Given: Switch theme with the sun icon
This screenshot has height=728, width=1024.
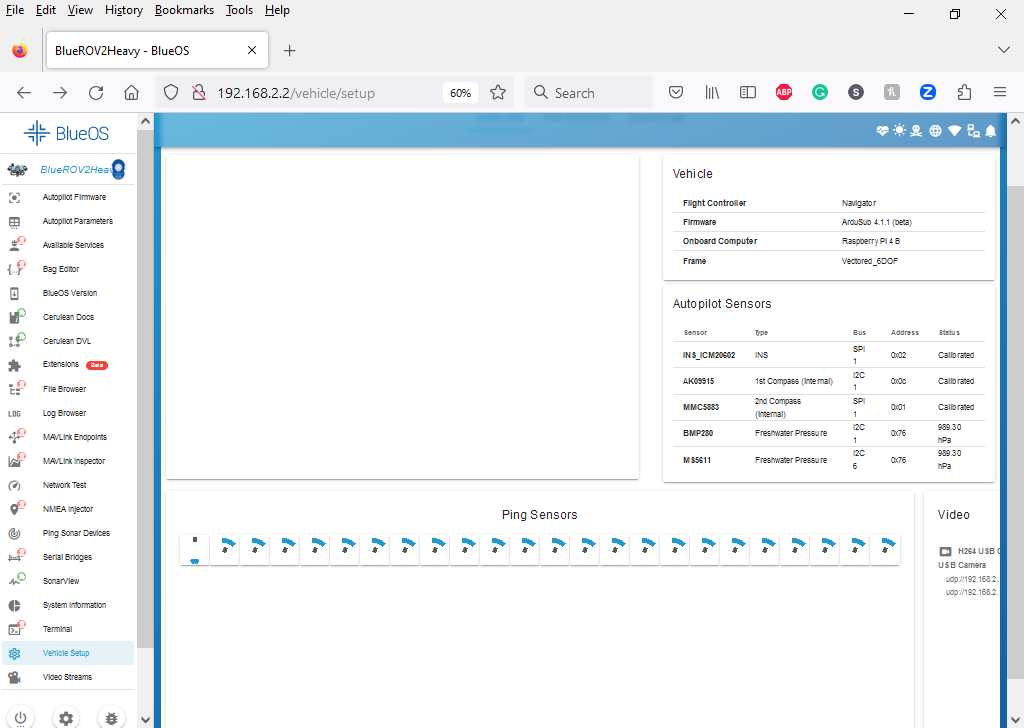Looking at the screenshot, I should [899, 130].
